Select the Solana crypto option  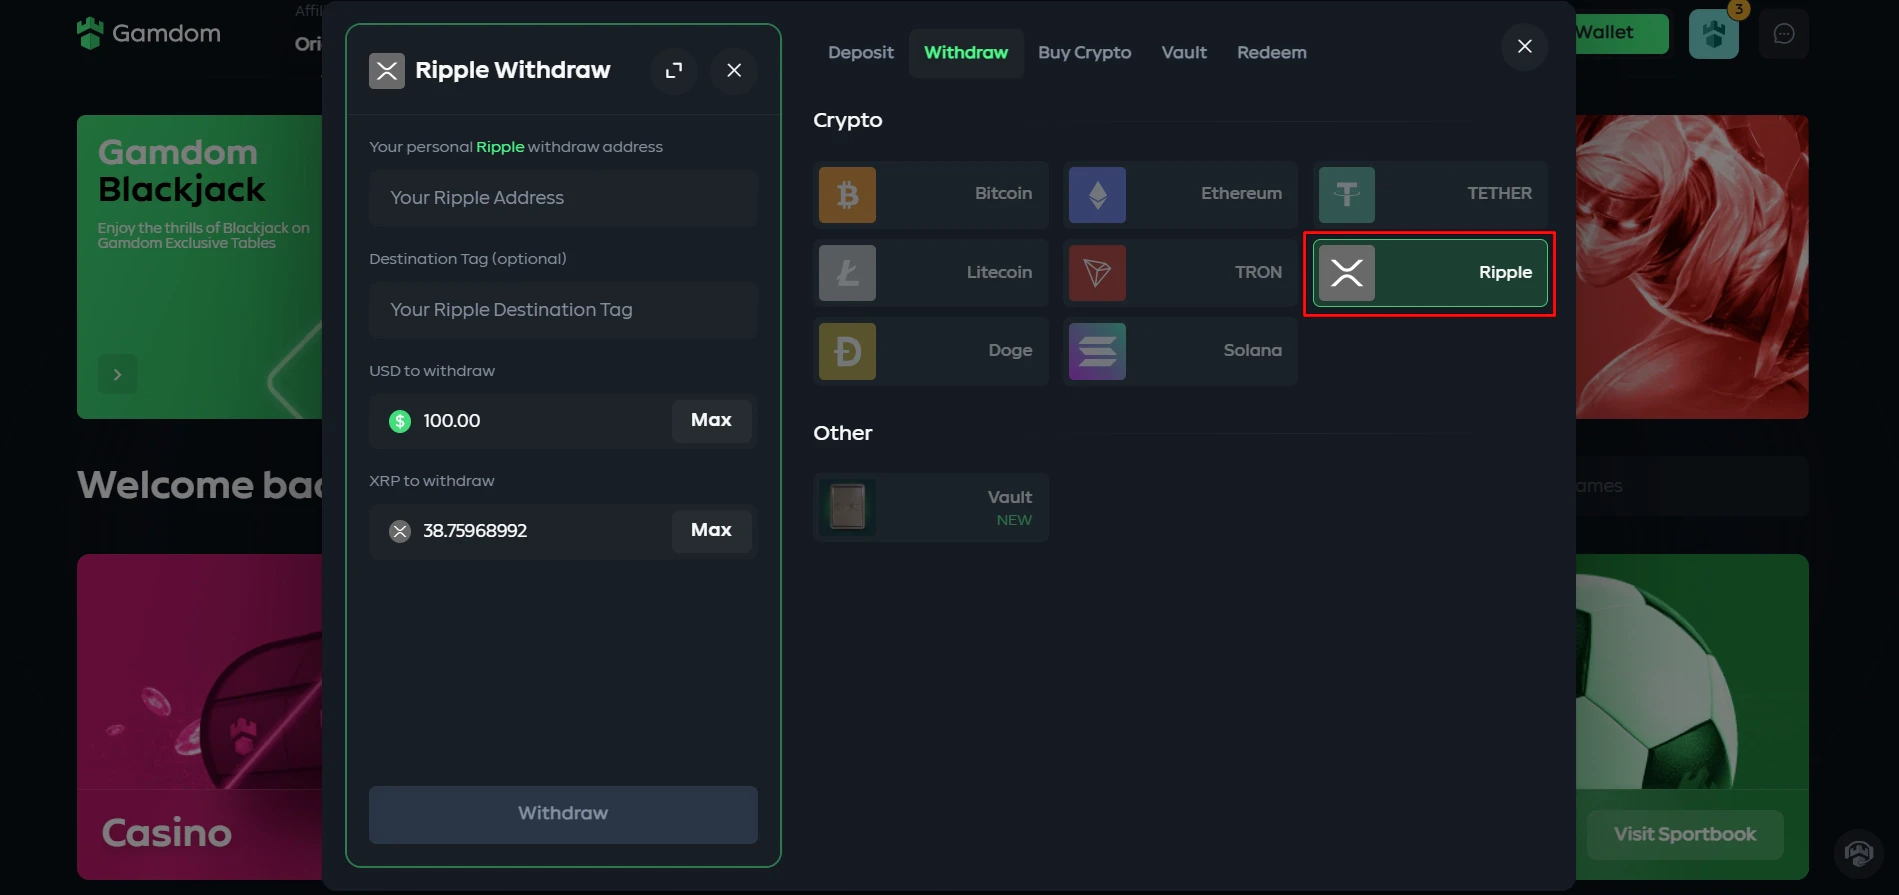click(x=1180, y=351)
